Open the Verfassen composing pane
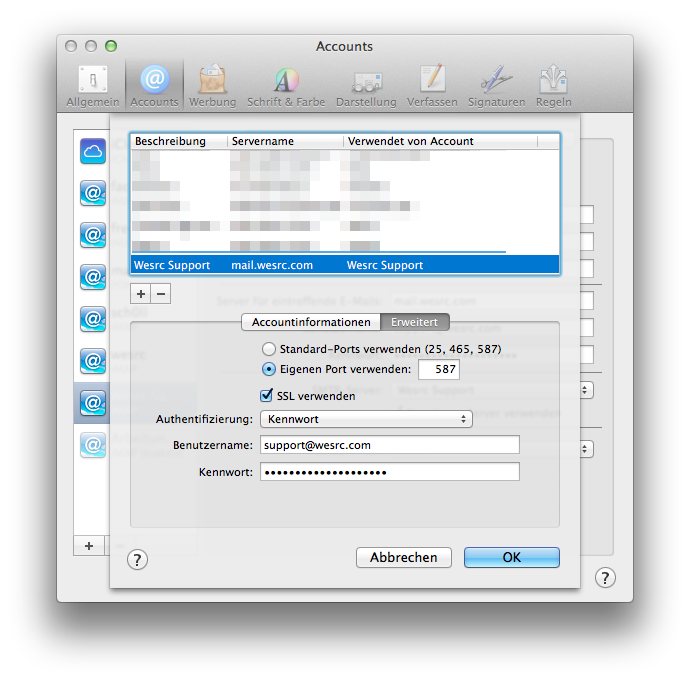The height and width of the screenshot is (681, 690). (x=432, y=86)
